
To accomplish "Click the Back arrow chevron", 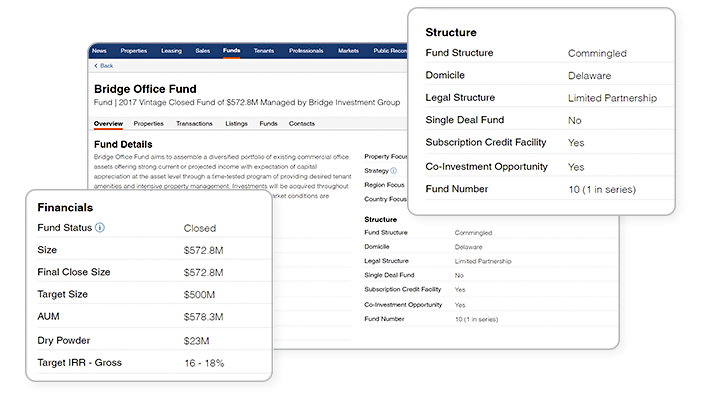I will (95, 65).
